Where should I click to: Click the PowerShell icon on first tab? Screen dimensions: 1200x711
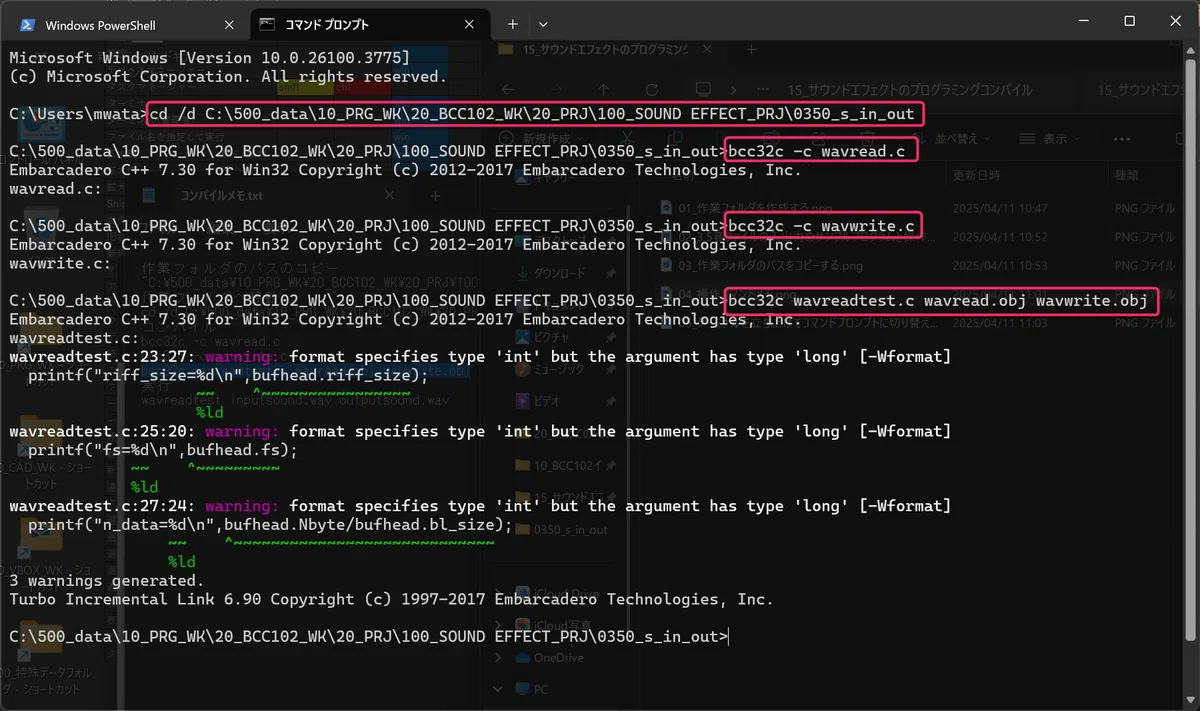point(28,24)
